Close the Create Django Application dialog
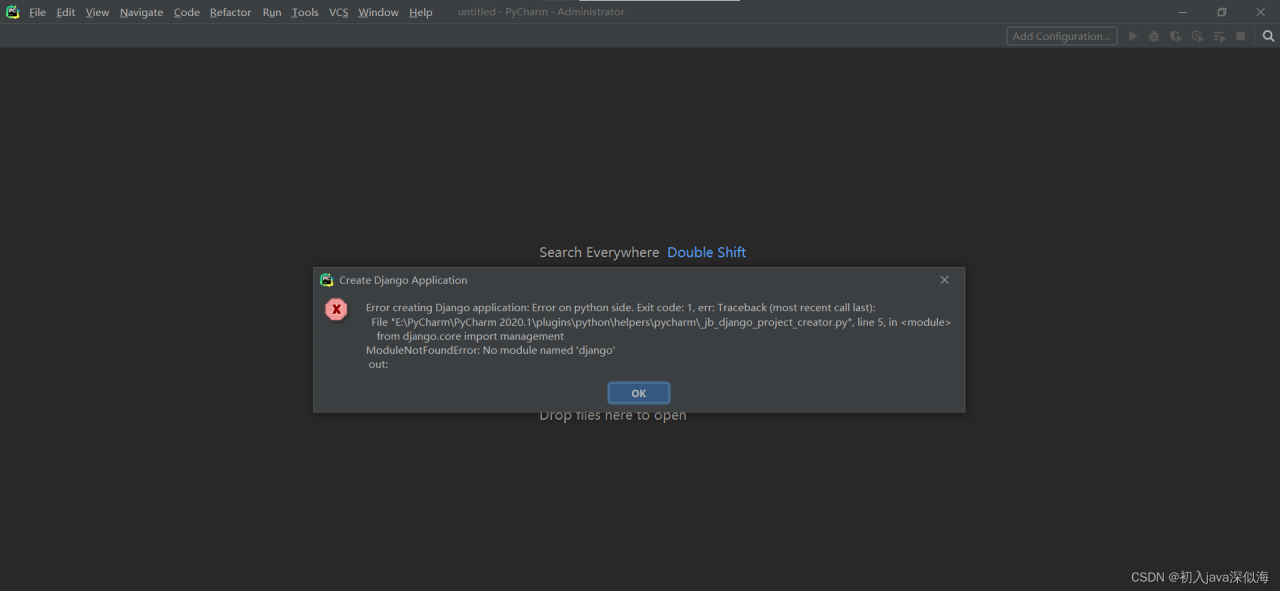 [x=944, y=280]
